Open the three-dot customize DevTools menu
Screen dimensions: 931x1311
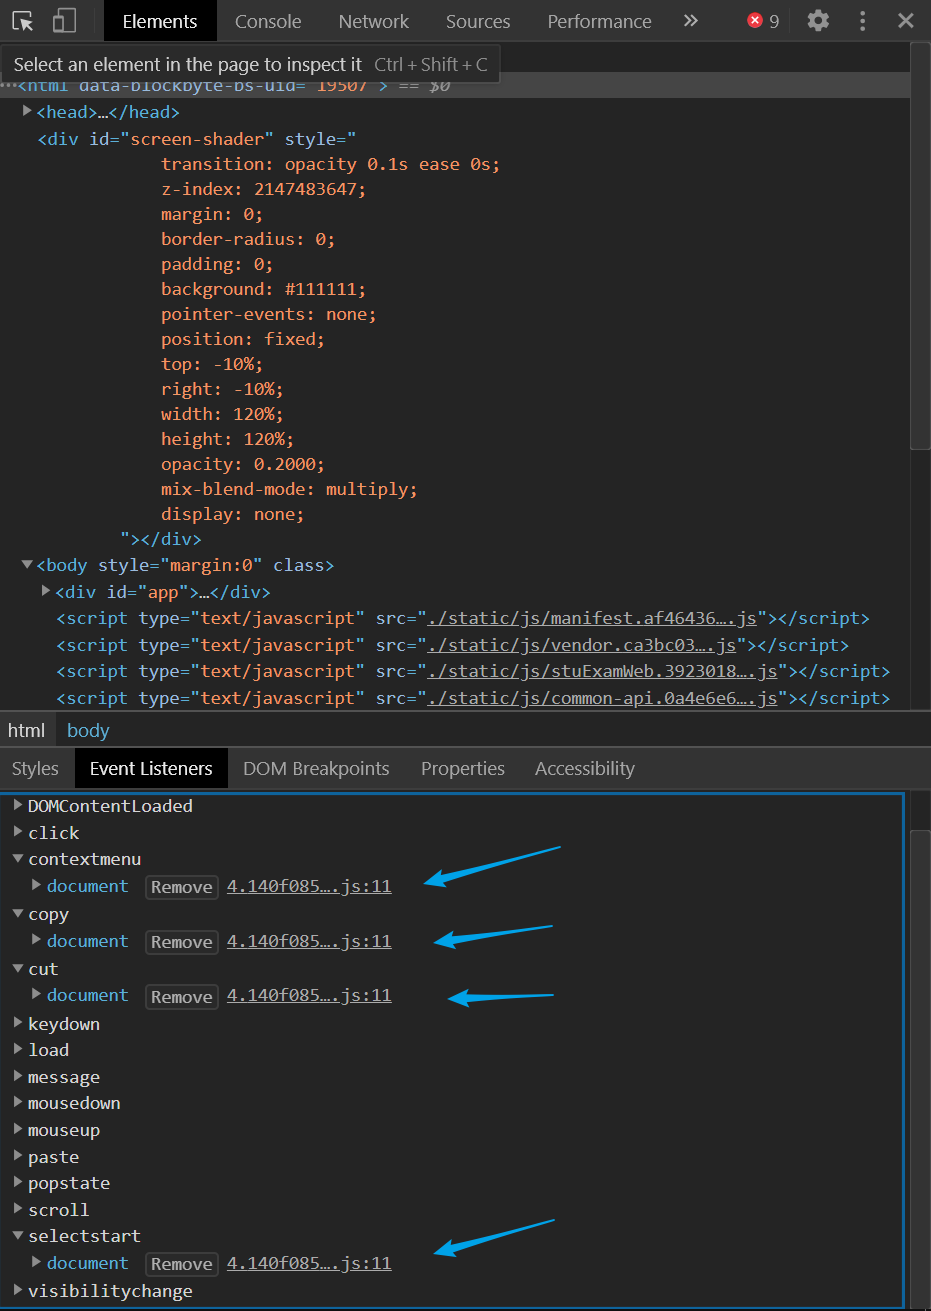click(x=863, y=21)
